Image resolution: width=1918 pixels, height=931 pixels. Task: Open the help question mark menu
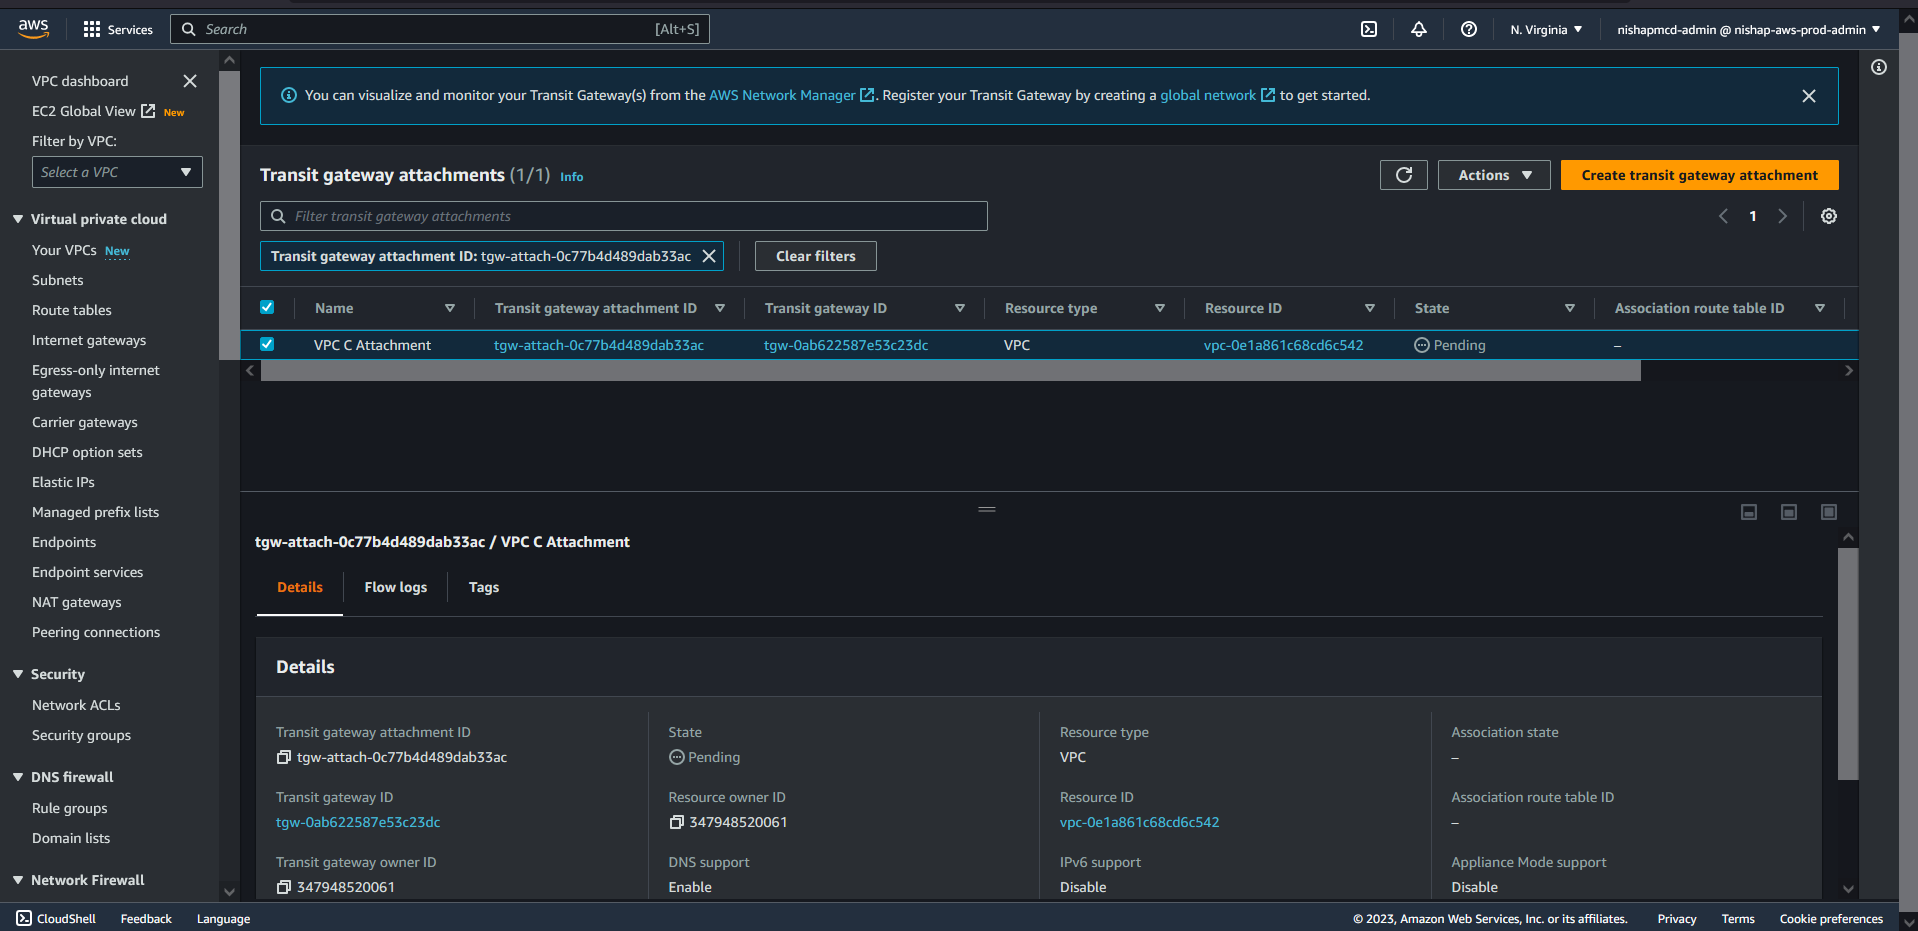coord(1468,30)
